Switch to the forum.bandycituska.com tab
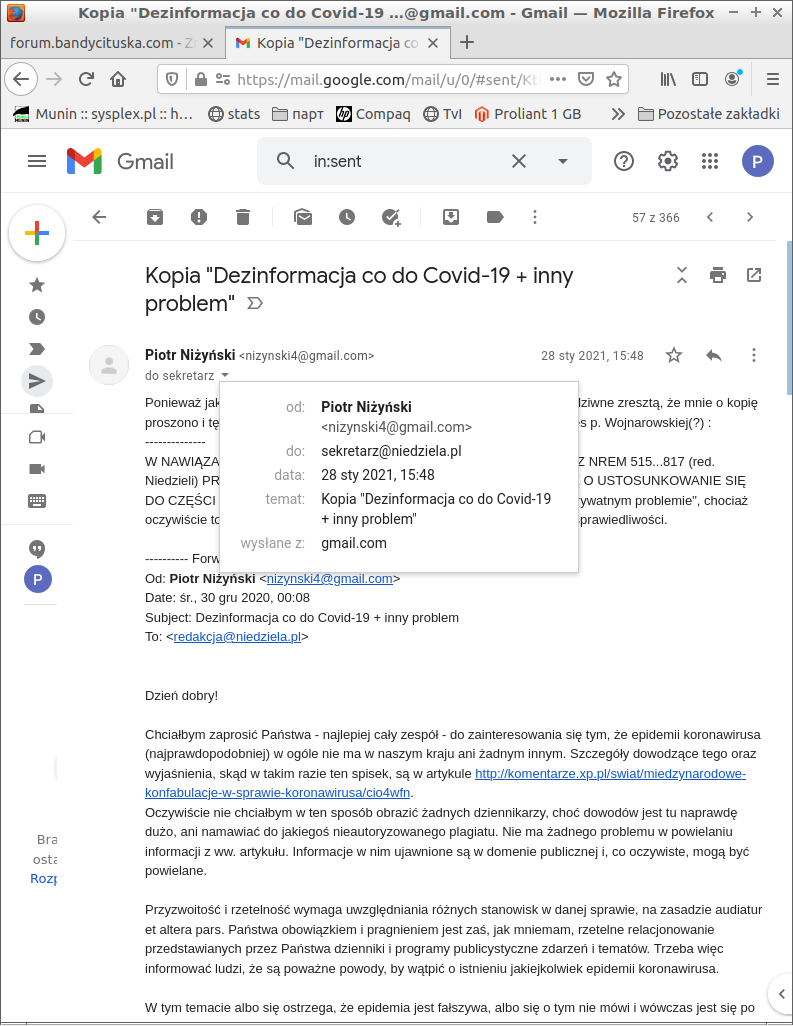Viewport: 793px width, 1026px height. point(103,43)
